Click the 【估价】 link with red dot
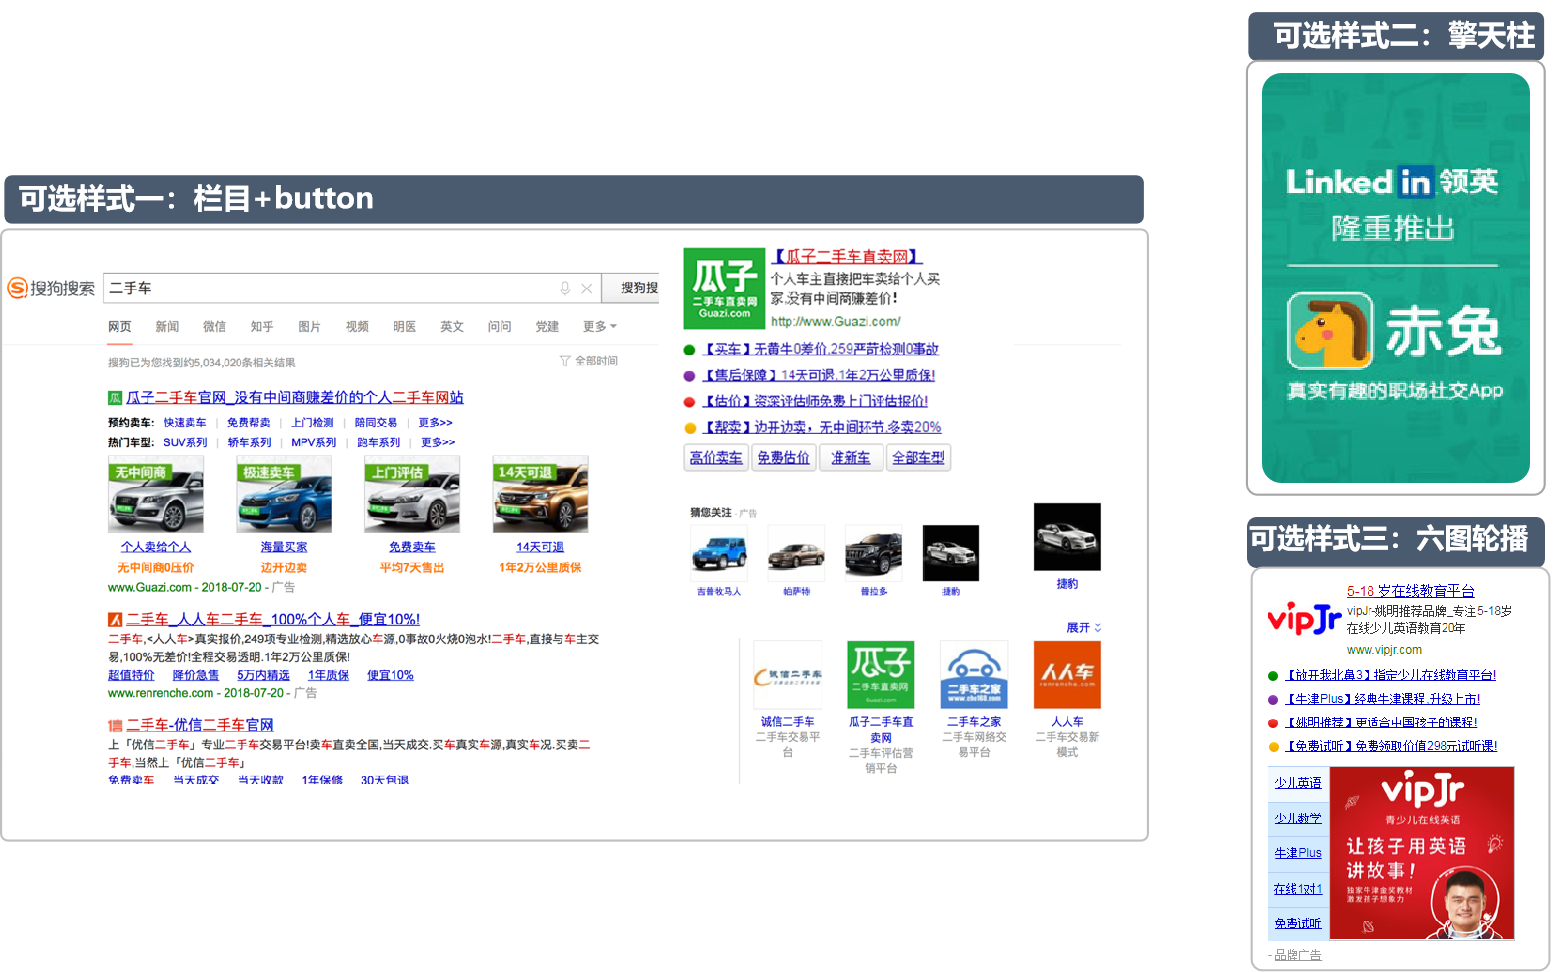Image resolution: width=1564 pixels, height=972 pixels. [814, 401]
